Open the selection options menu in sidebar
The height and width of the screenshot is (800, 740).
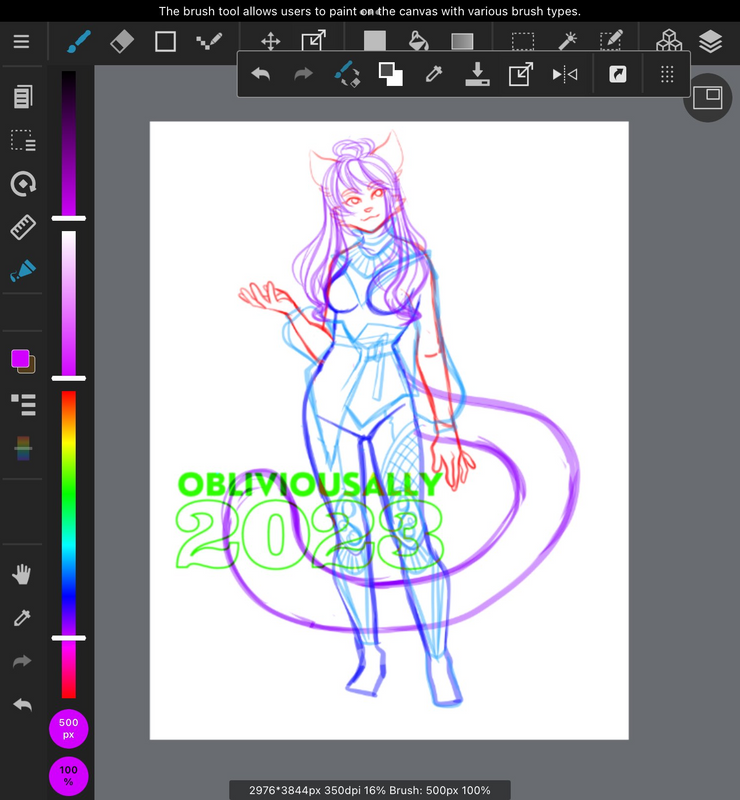(23, 140)
